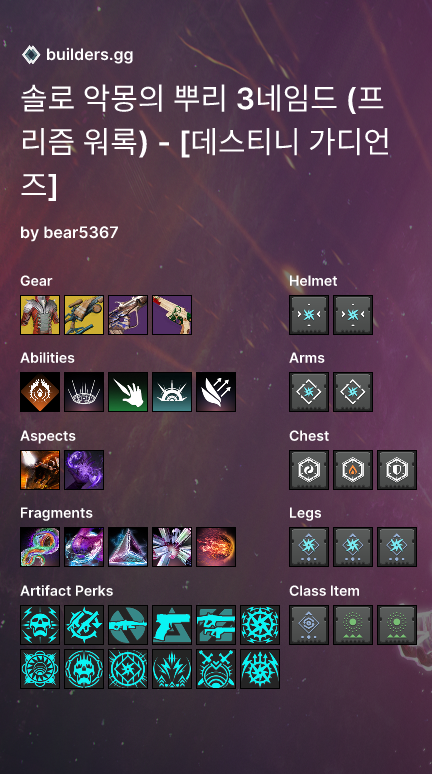
Task: Select the rainbow serpent fragment icon
Action: (40, 547)
